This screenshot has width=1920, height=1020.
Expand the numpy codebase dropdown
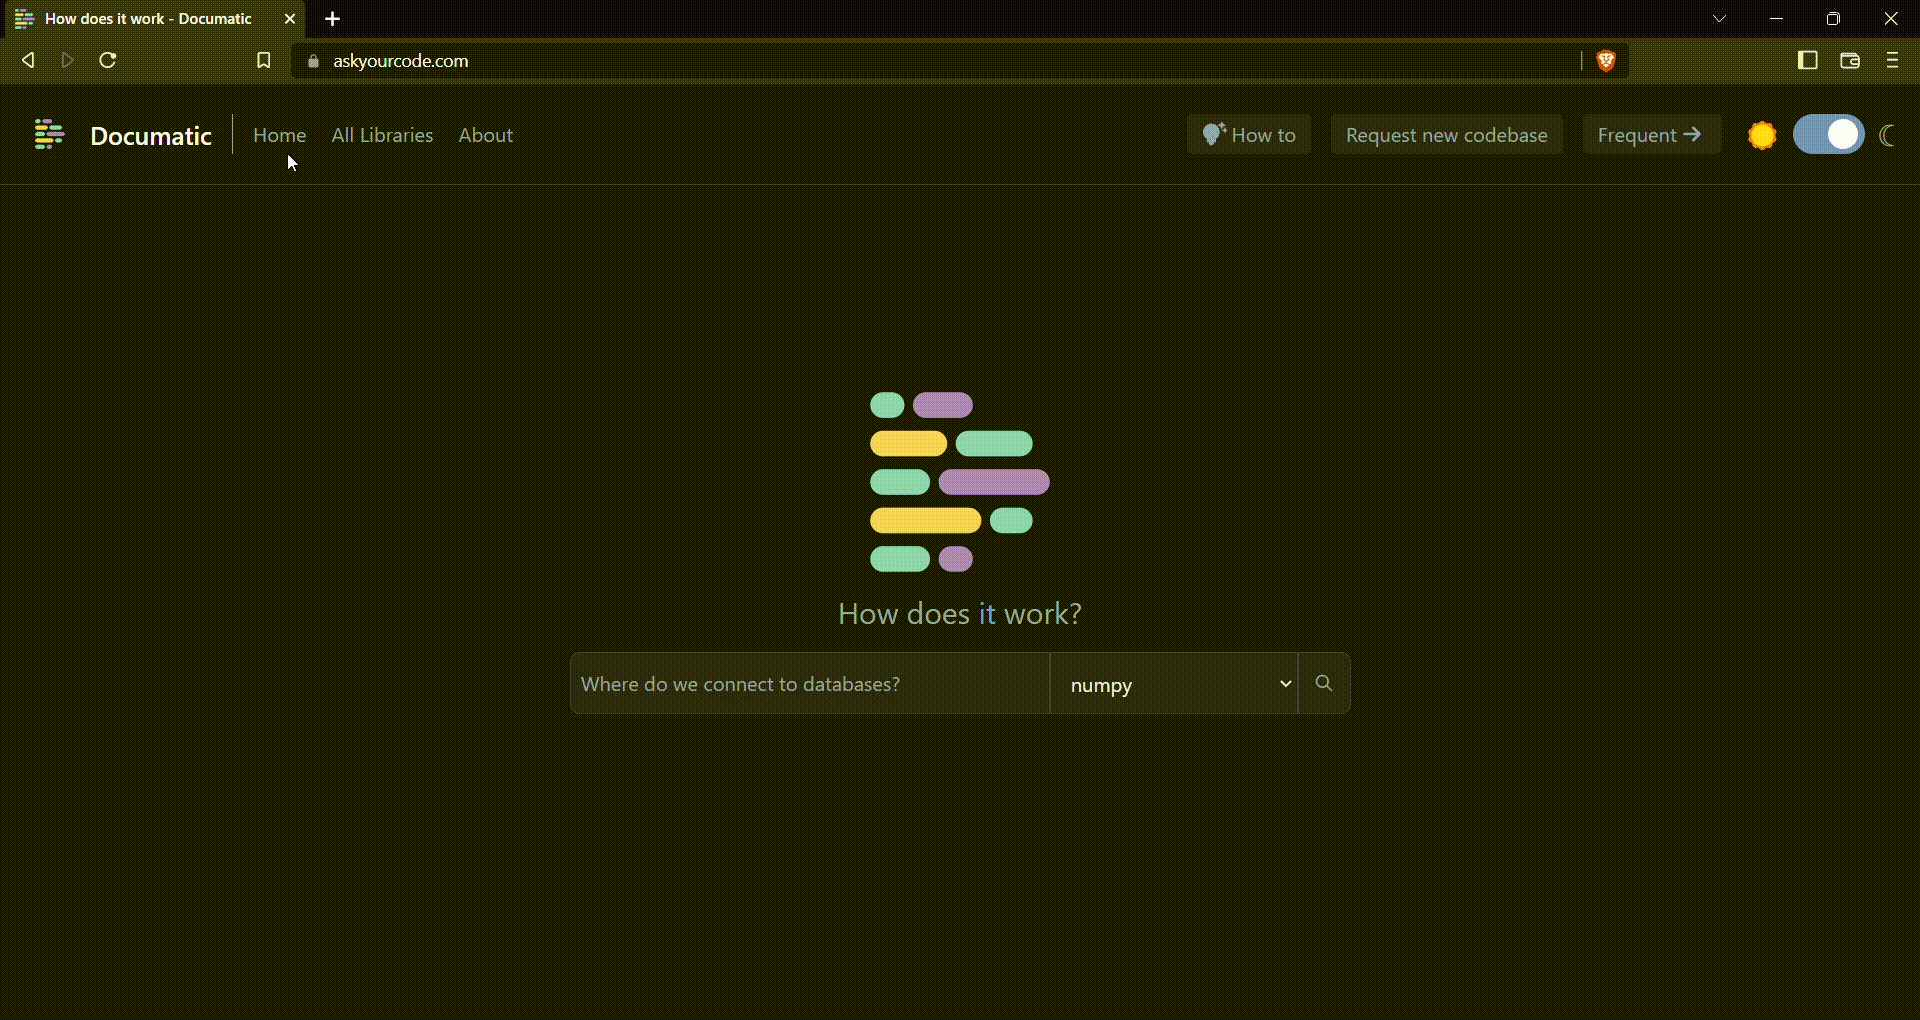click(1174, 684)
